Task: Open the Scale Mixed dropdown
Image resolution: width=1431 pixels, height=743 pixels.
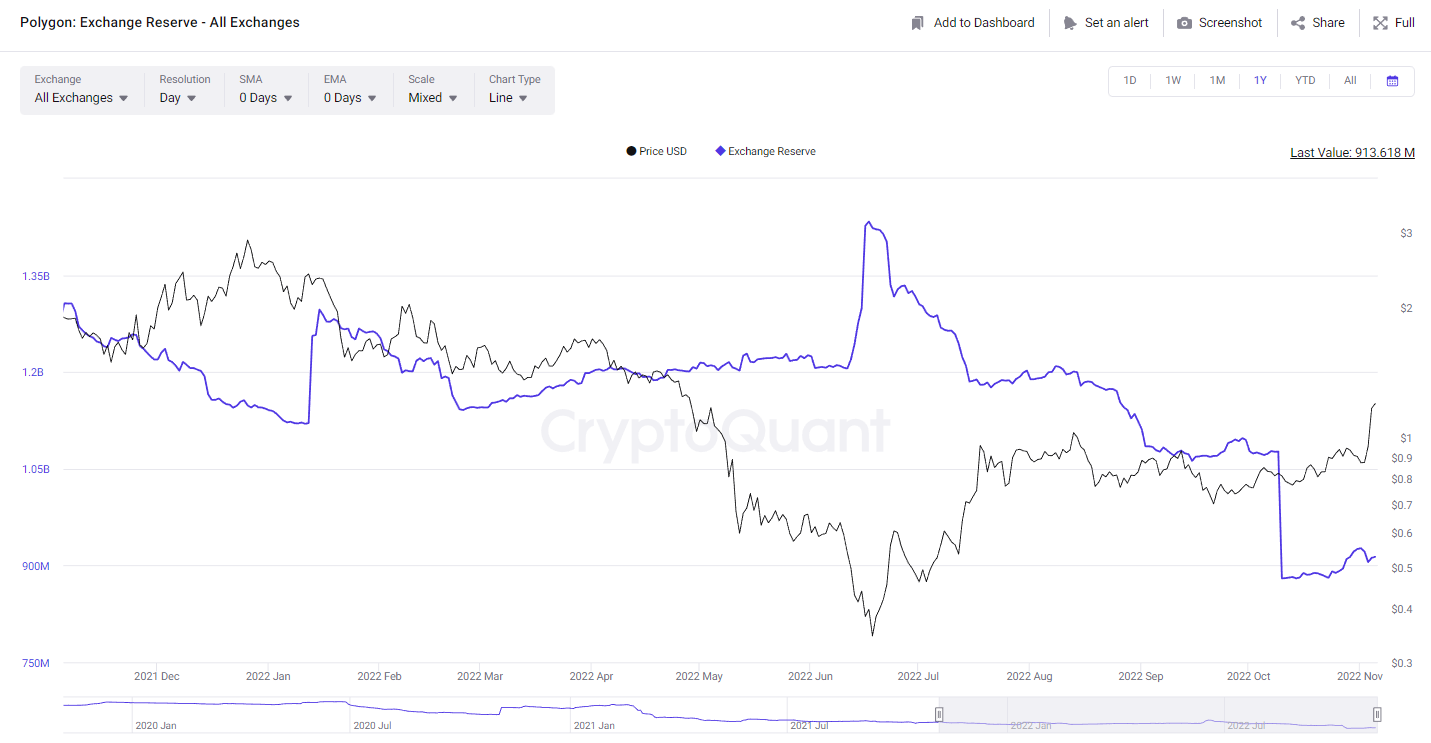Action: coord(433,98)
